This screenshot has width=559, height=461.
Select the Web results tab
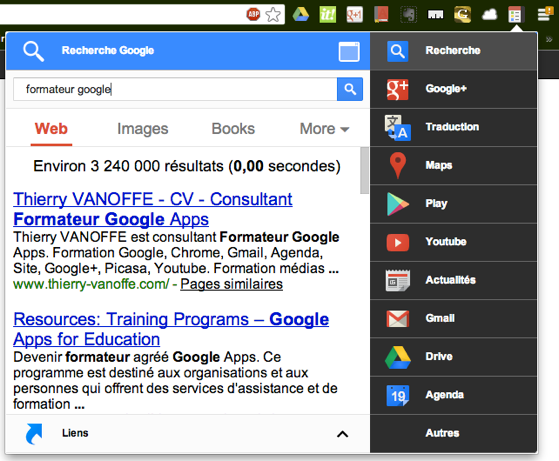(x=51, y=129)
